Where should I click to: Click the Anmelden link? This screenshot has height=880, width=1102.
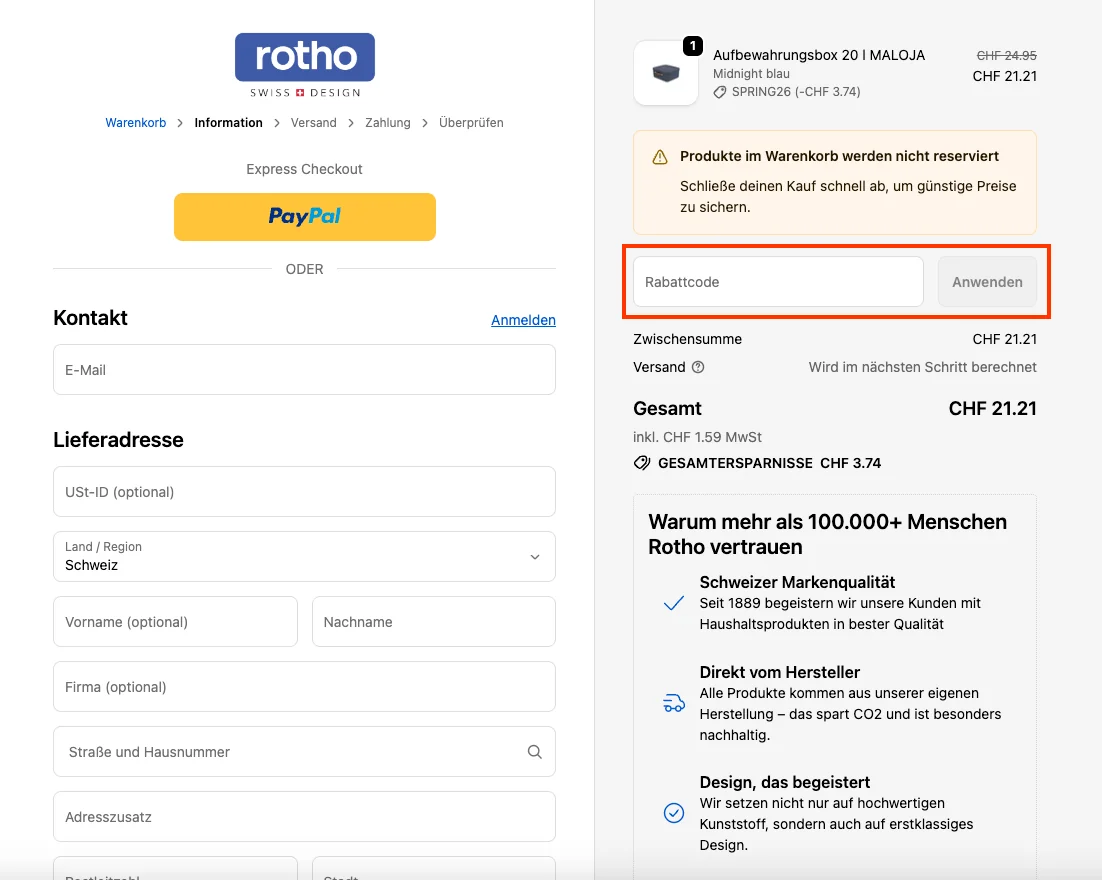[x=523, y=320]
